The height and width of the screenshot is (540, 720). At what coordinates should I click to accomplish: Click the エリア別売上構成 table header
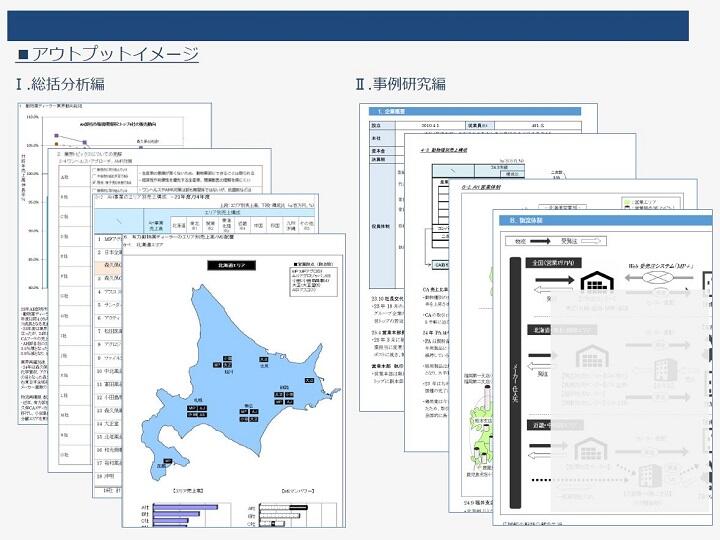point(229,213)
